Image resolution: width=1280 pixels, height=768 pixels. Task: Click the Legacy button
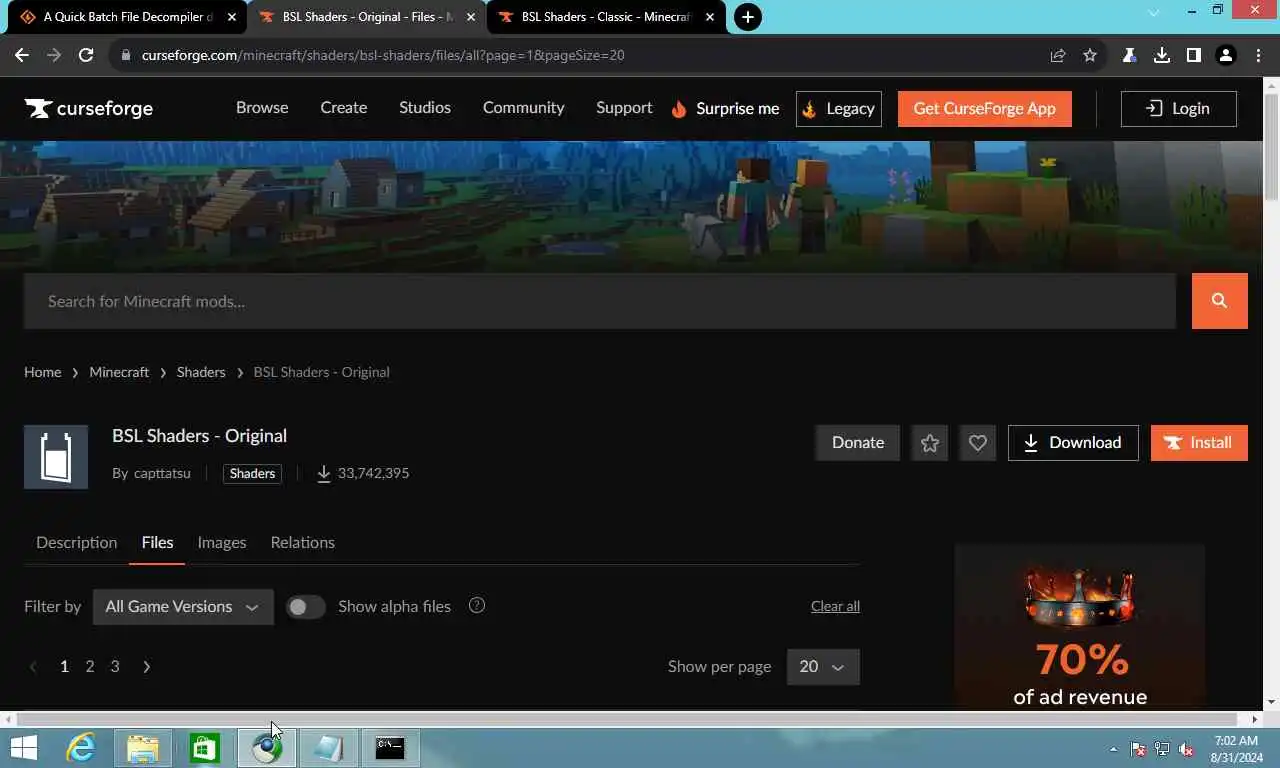point(839,108)
